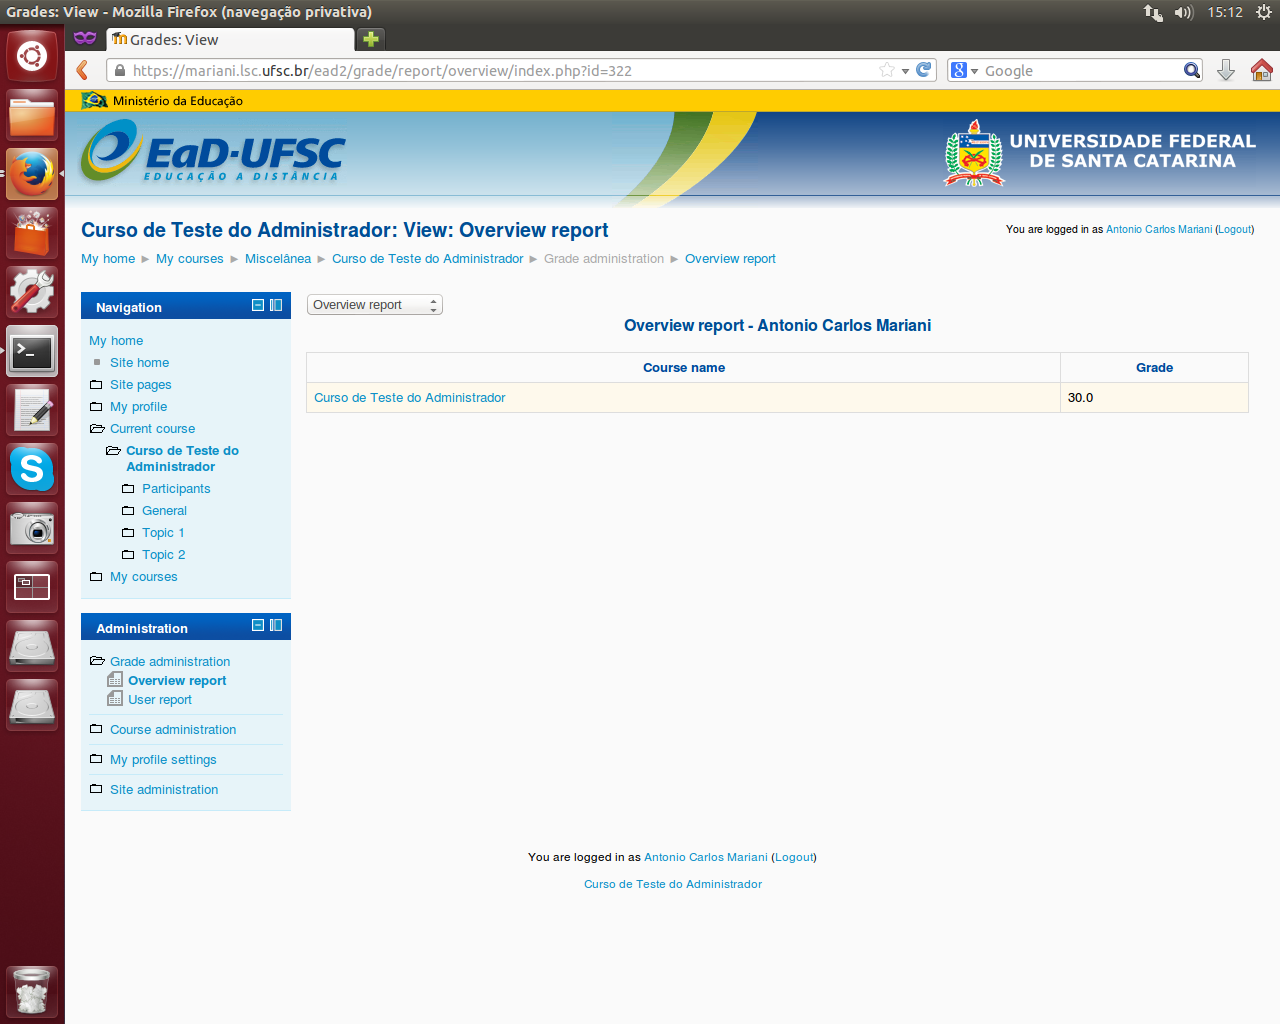
Task: Hide the Administration block with its minus icon
Action: coord(258,625)
